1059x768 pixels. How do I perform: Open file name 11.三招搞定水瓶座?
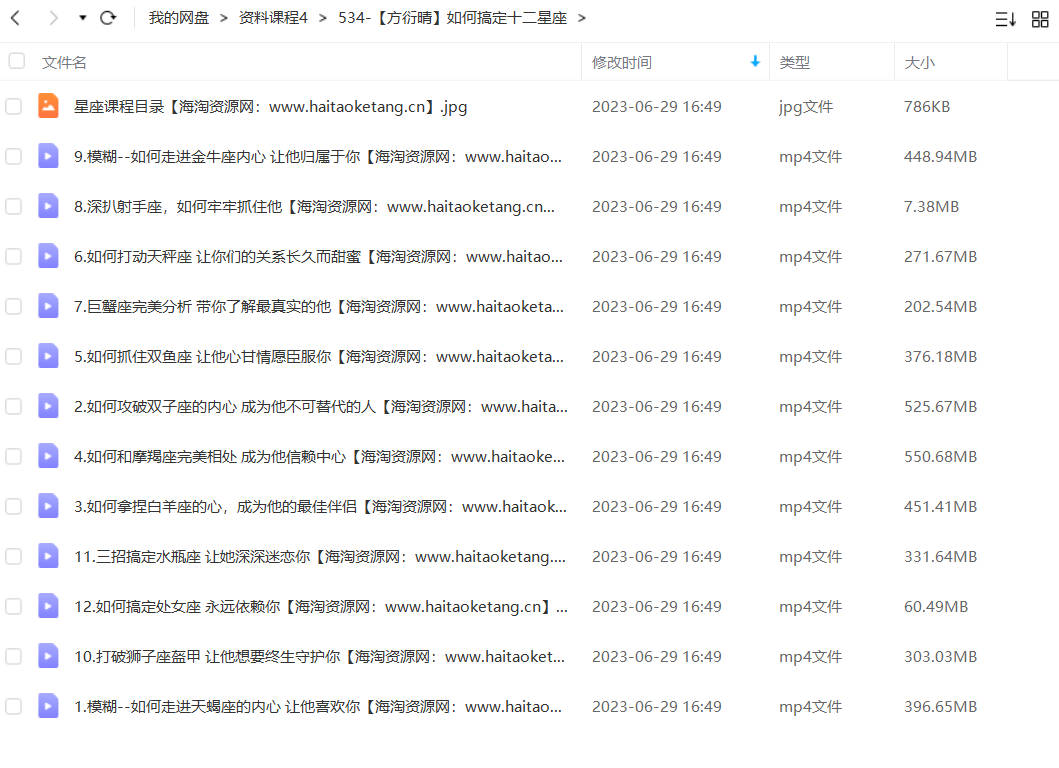(x=319, y=557)
